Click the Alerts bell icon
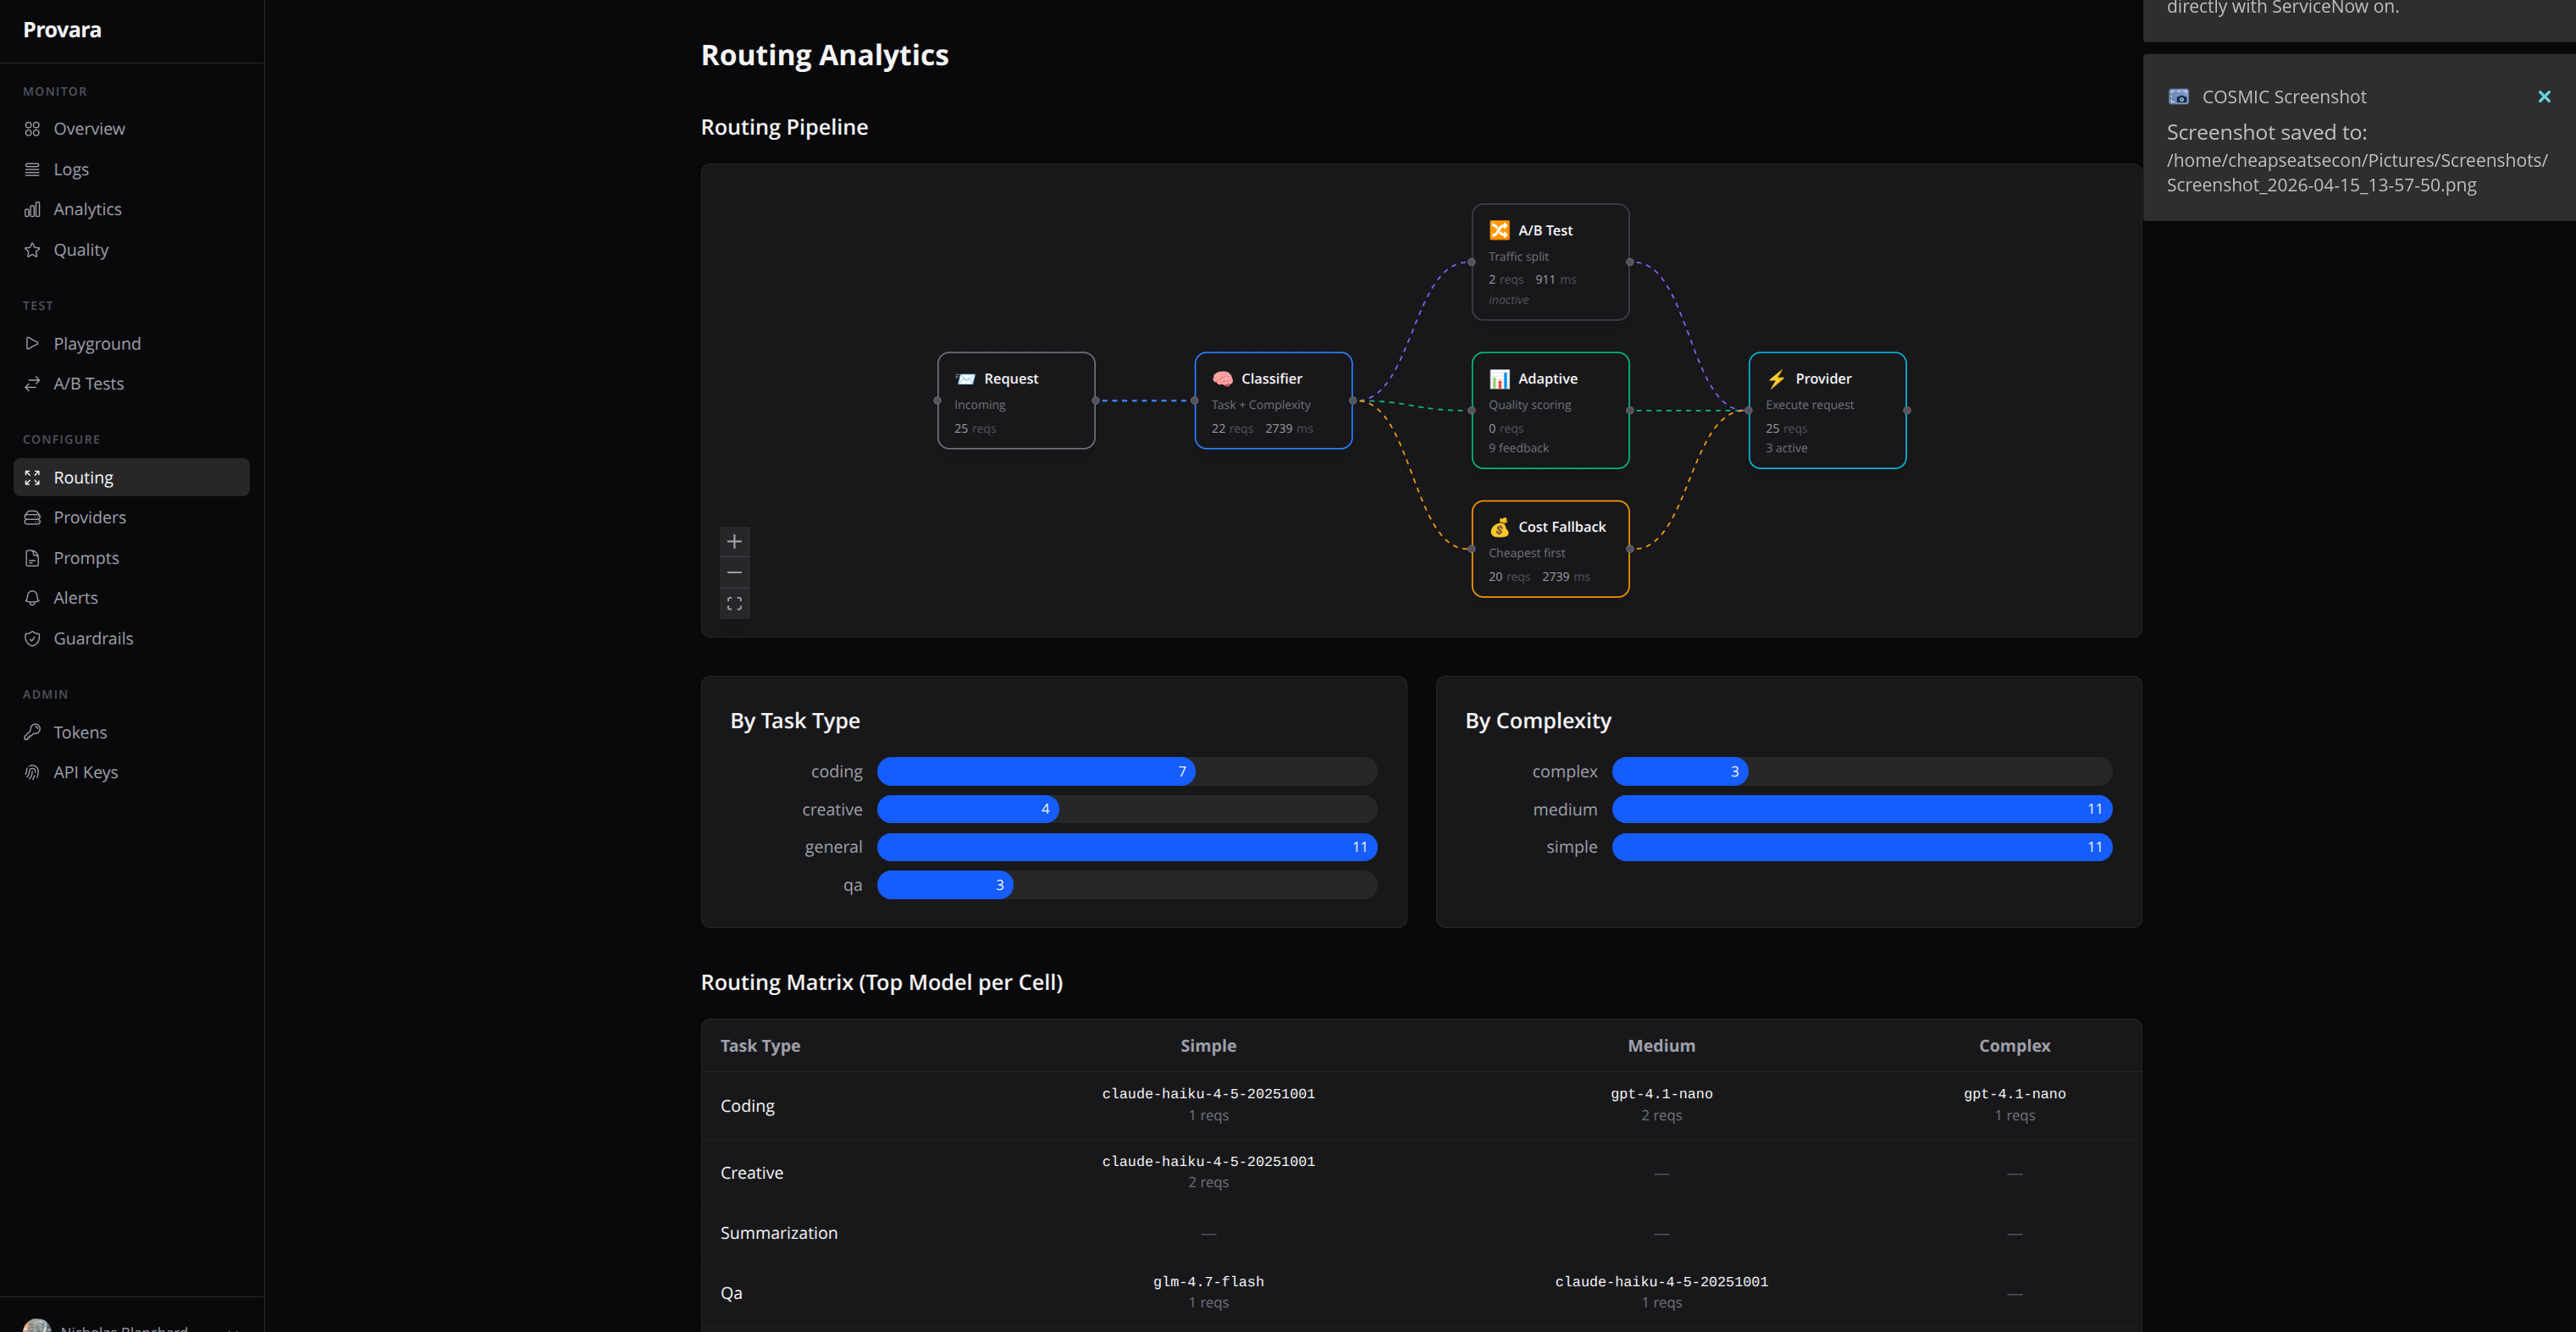 tap(32, 598)
